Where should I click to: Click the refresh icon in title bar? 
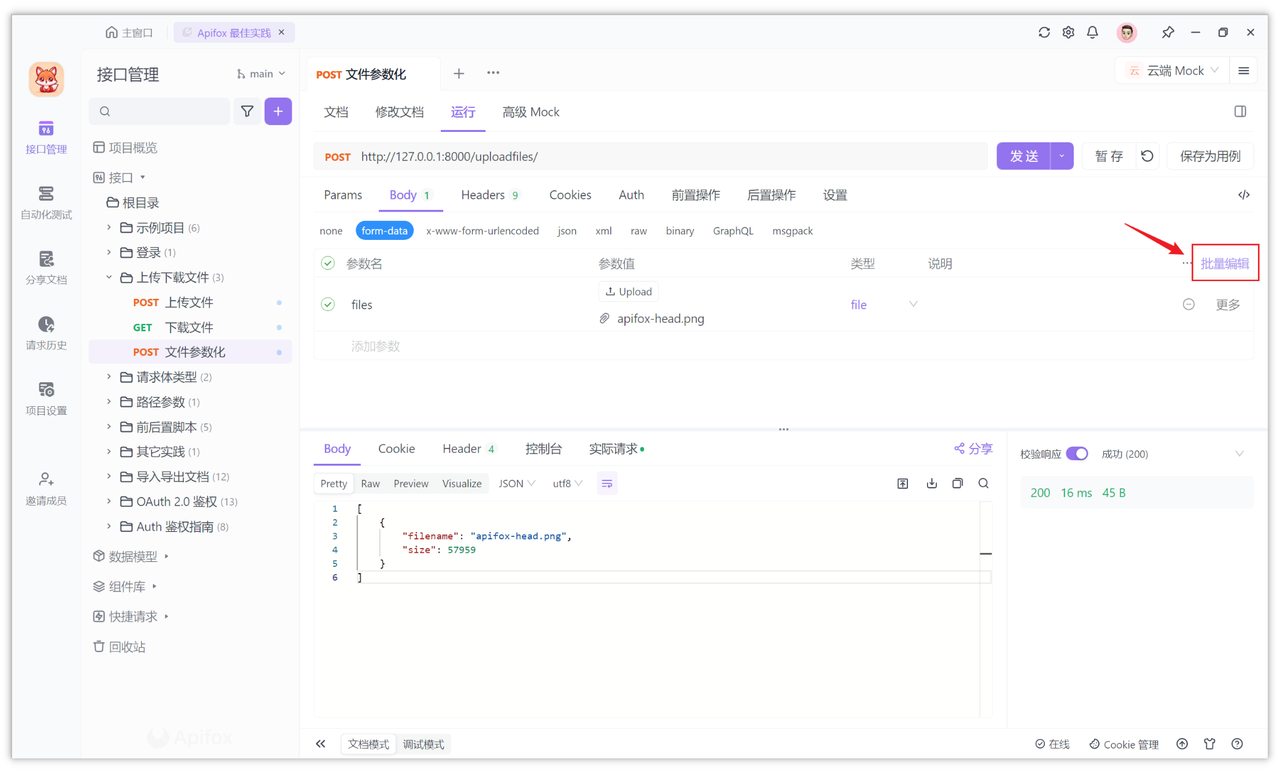pos(1044,32)
